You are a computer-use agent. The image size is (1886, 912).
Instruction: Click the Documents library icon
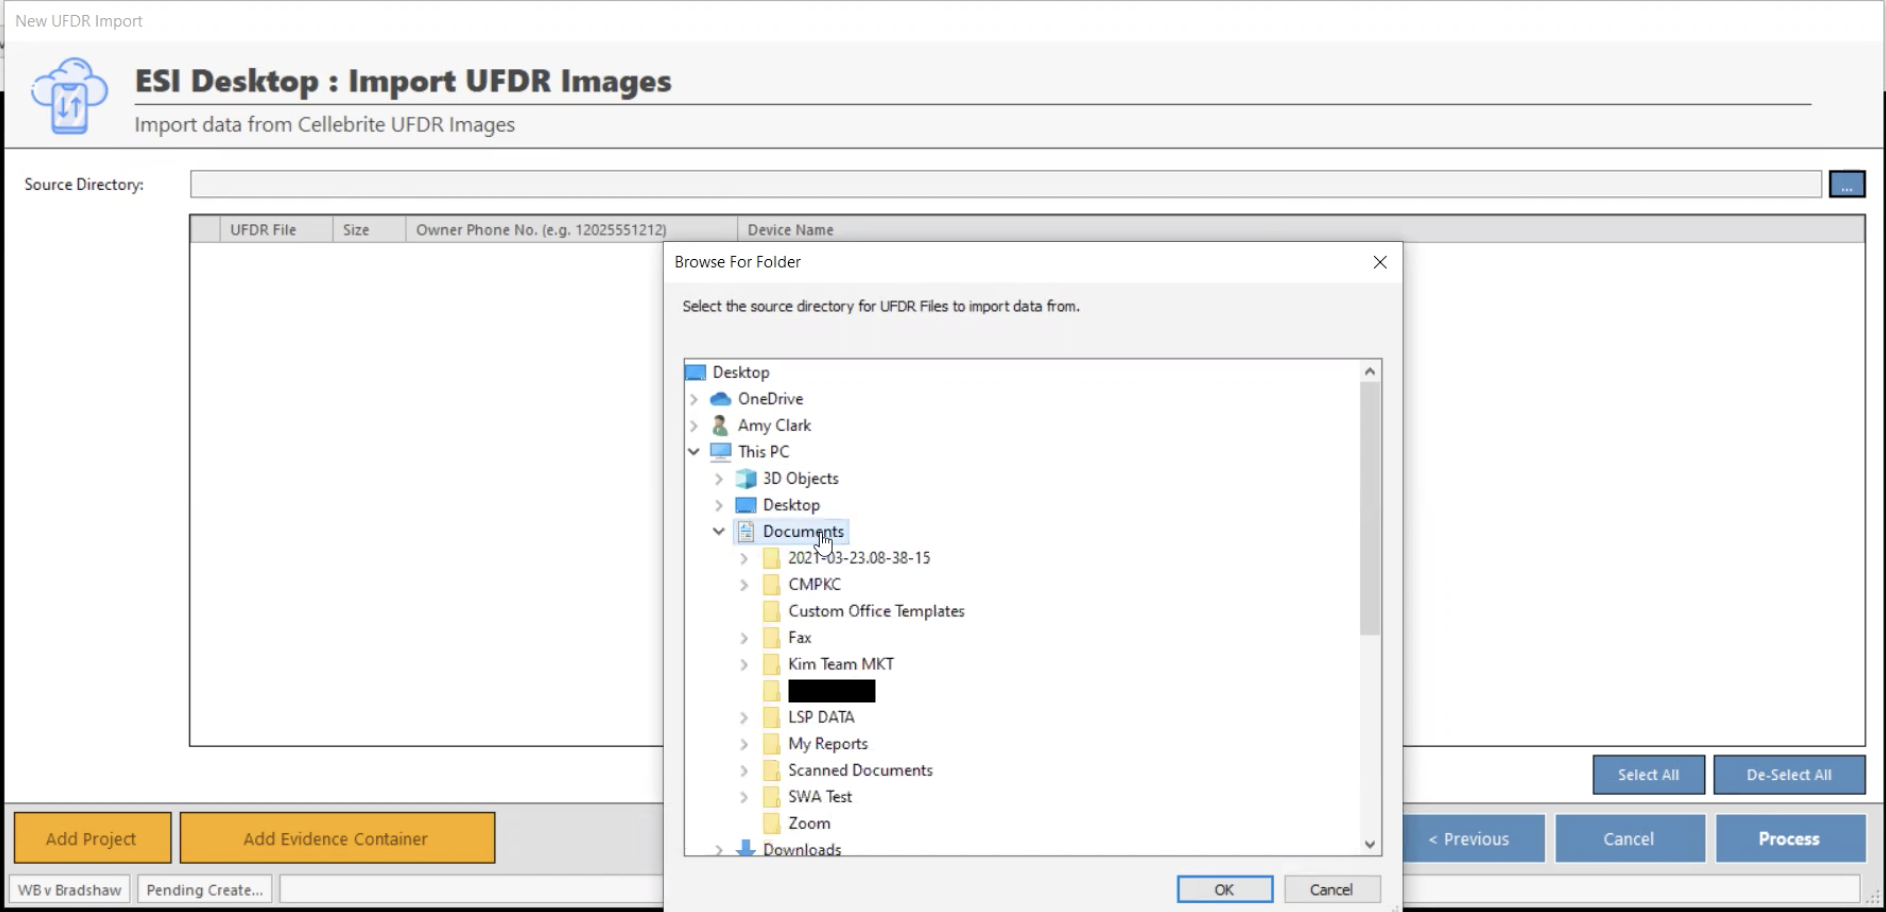tap(746, 532)
